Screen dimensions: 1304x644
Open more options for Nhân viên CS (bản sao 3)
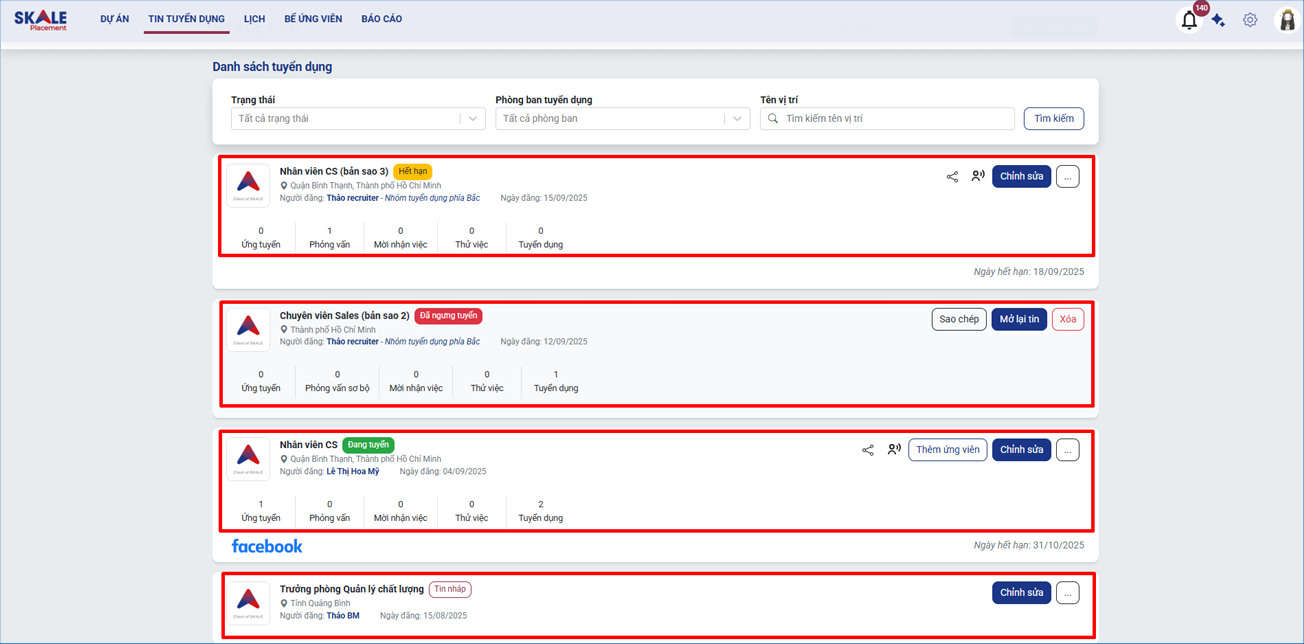[1067, 177]
